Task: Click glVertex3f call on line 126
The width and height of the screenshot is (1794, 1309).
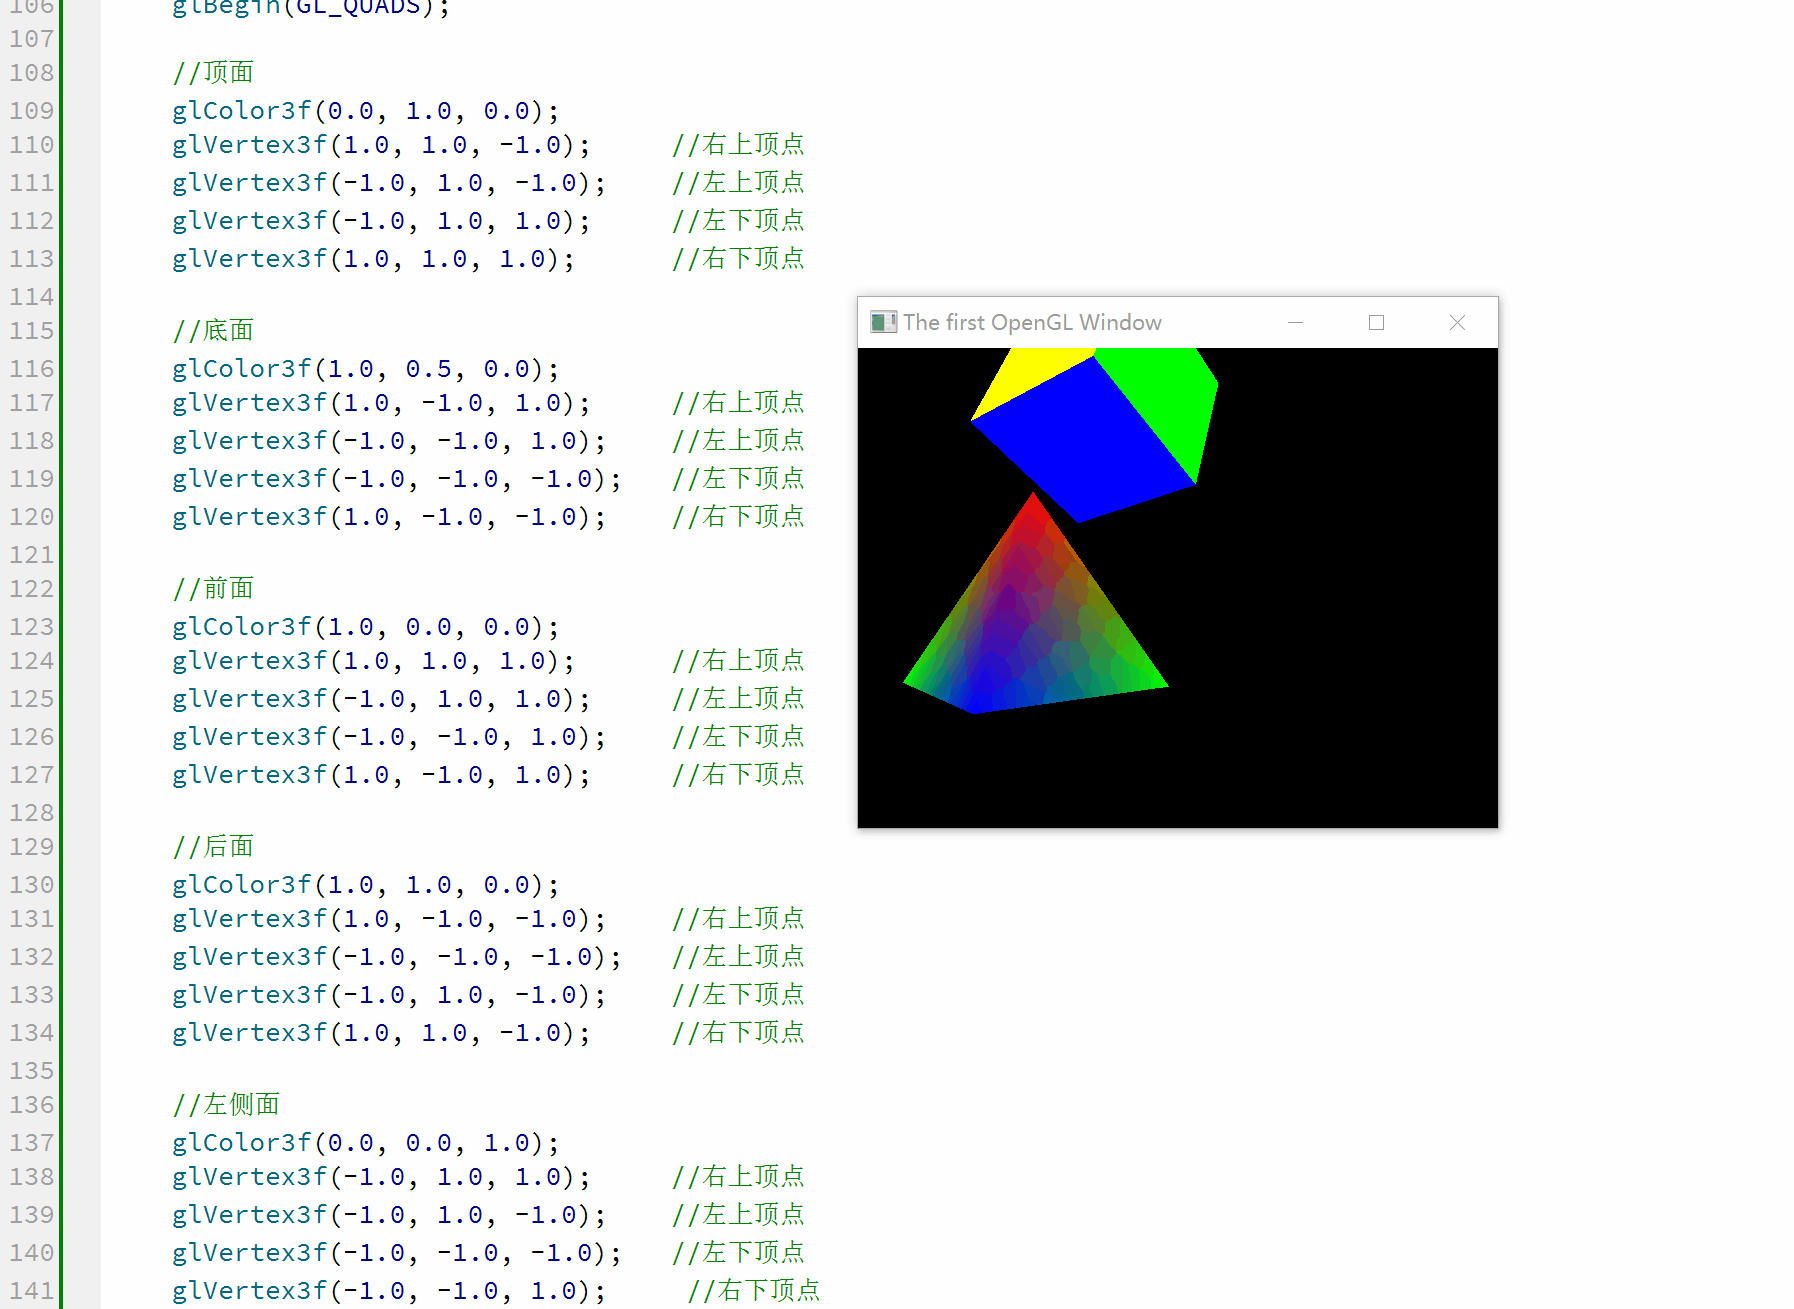Action: [x=389, y=737]
